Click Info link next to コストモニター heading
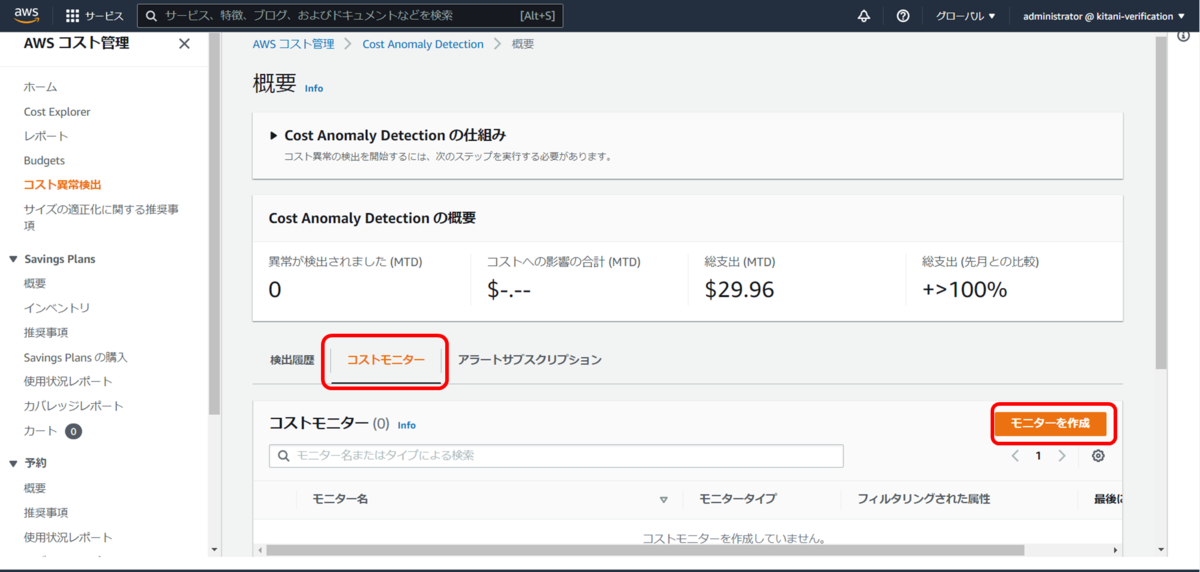This screenshot has height=572, width=1200. [406, 425]
